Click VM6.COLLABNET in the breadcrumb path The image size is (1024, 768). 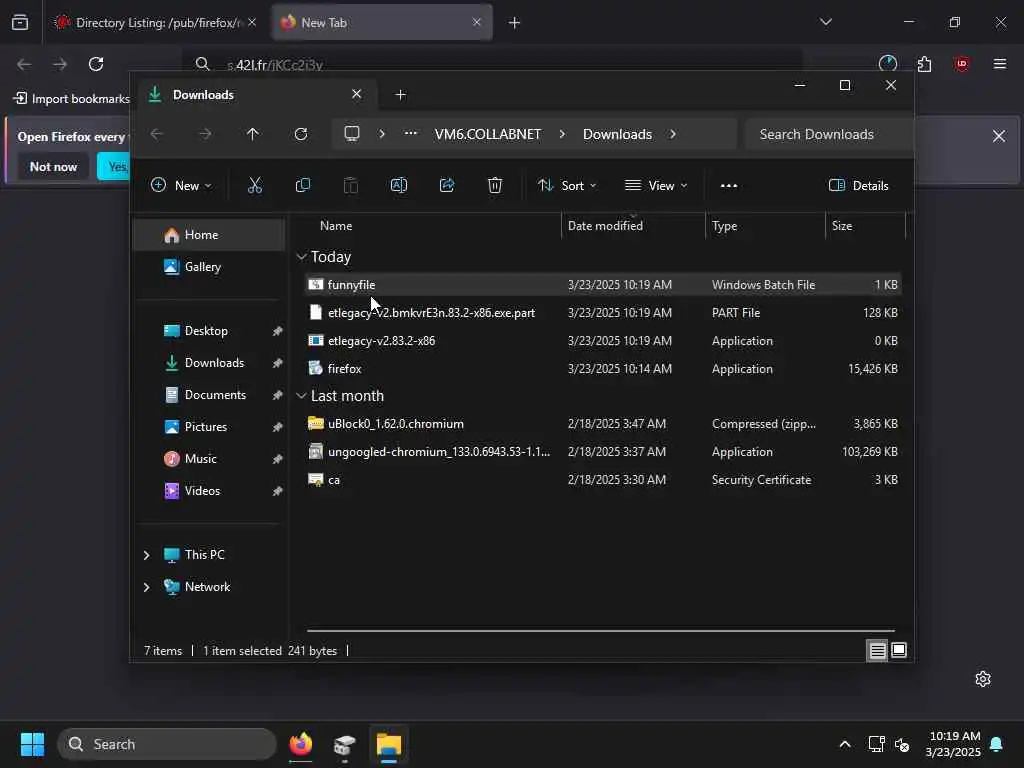click(x=488, y=134)
